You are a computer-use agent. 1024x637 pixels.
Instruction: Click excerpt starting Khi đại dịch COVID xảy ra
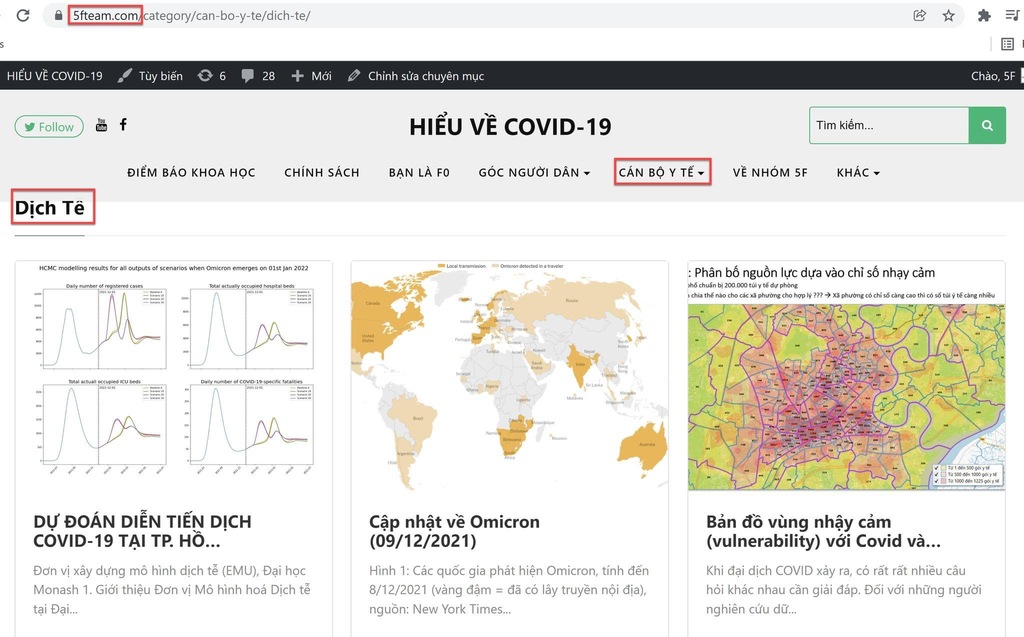843,590
